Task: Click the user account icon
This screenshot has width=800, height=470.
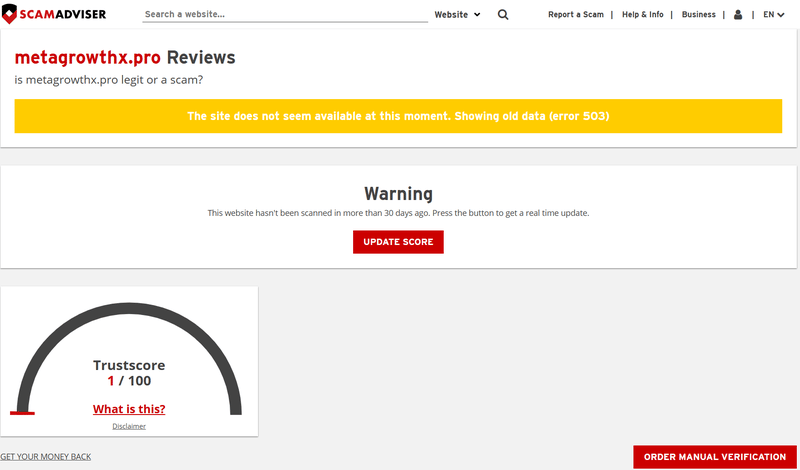Action: [738, 15]
